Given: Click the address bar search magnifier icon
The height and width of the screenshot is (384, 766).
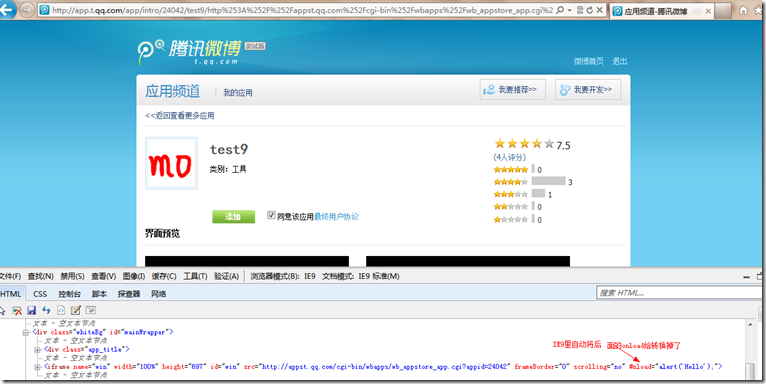Looking at the screenshot, I should pyautogui.click(x=560, y=10).
